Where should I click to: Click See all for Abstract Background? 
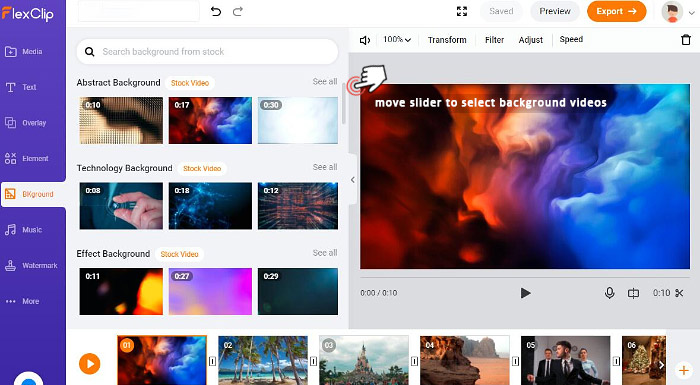(x=325, y=82)
